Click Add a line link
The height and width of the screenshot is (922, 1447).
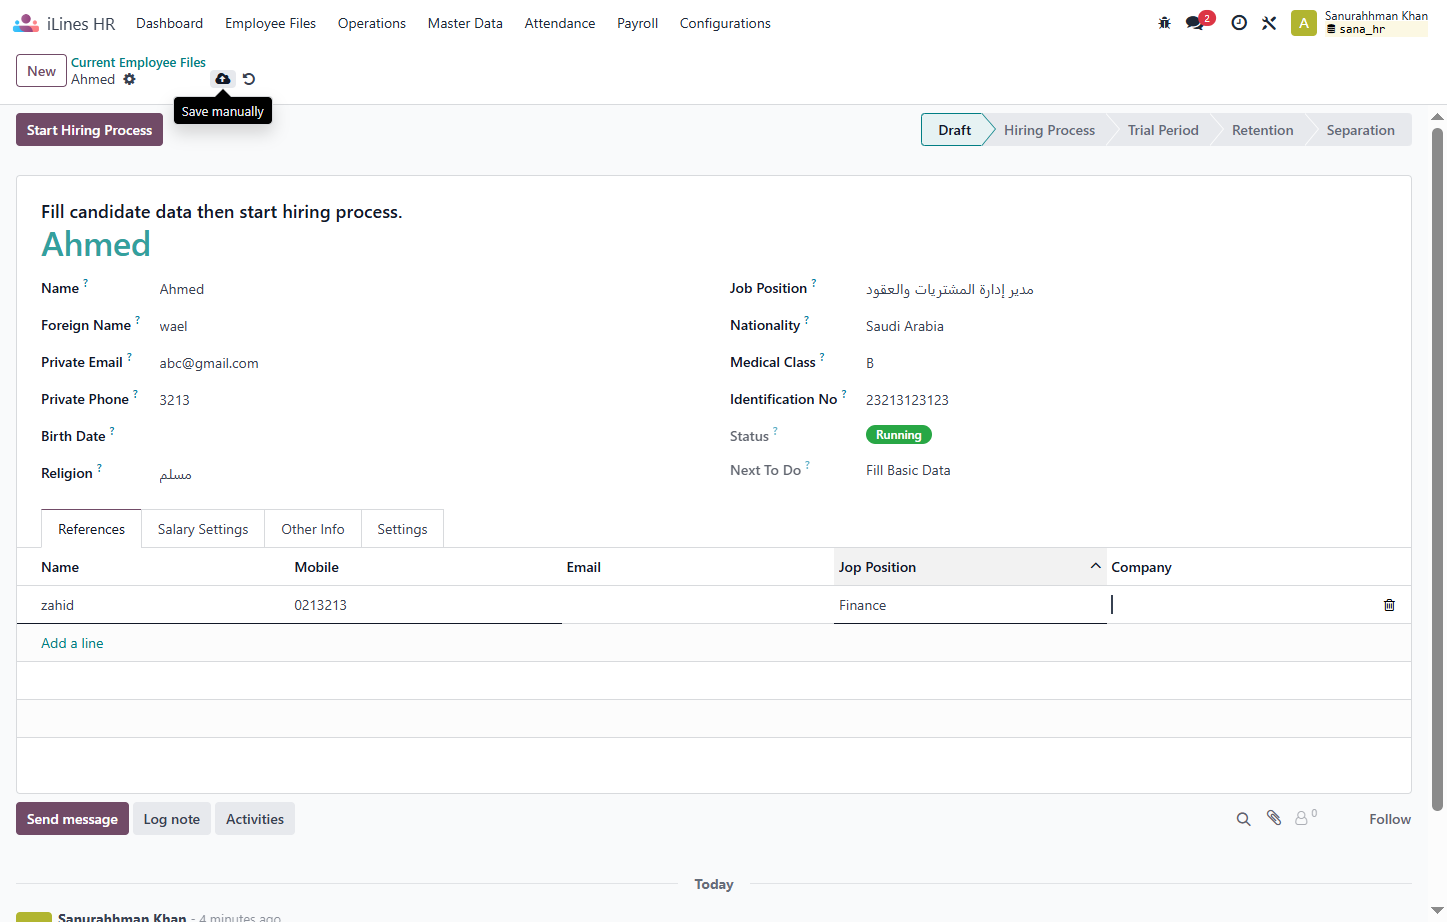72,643
